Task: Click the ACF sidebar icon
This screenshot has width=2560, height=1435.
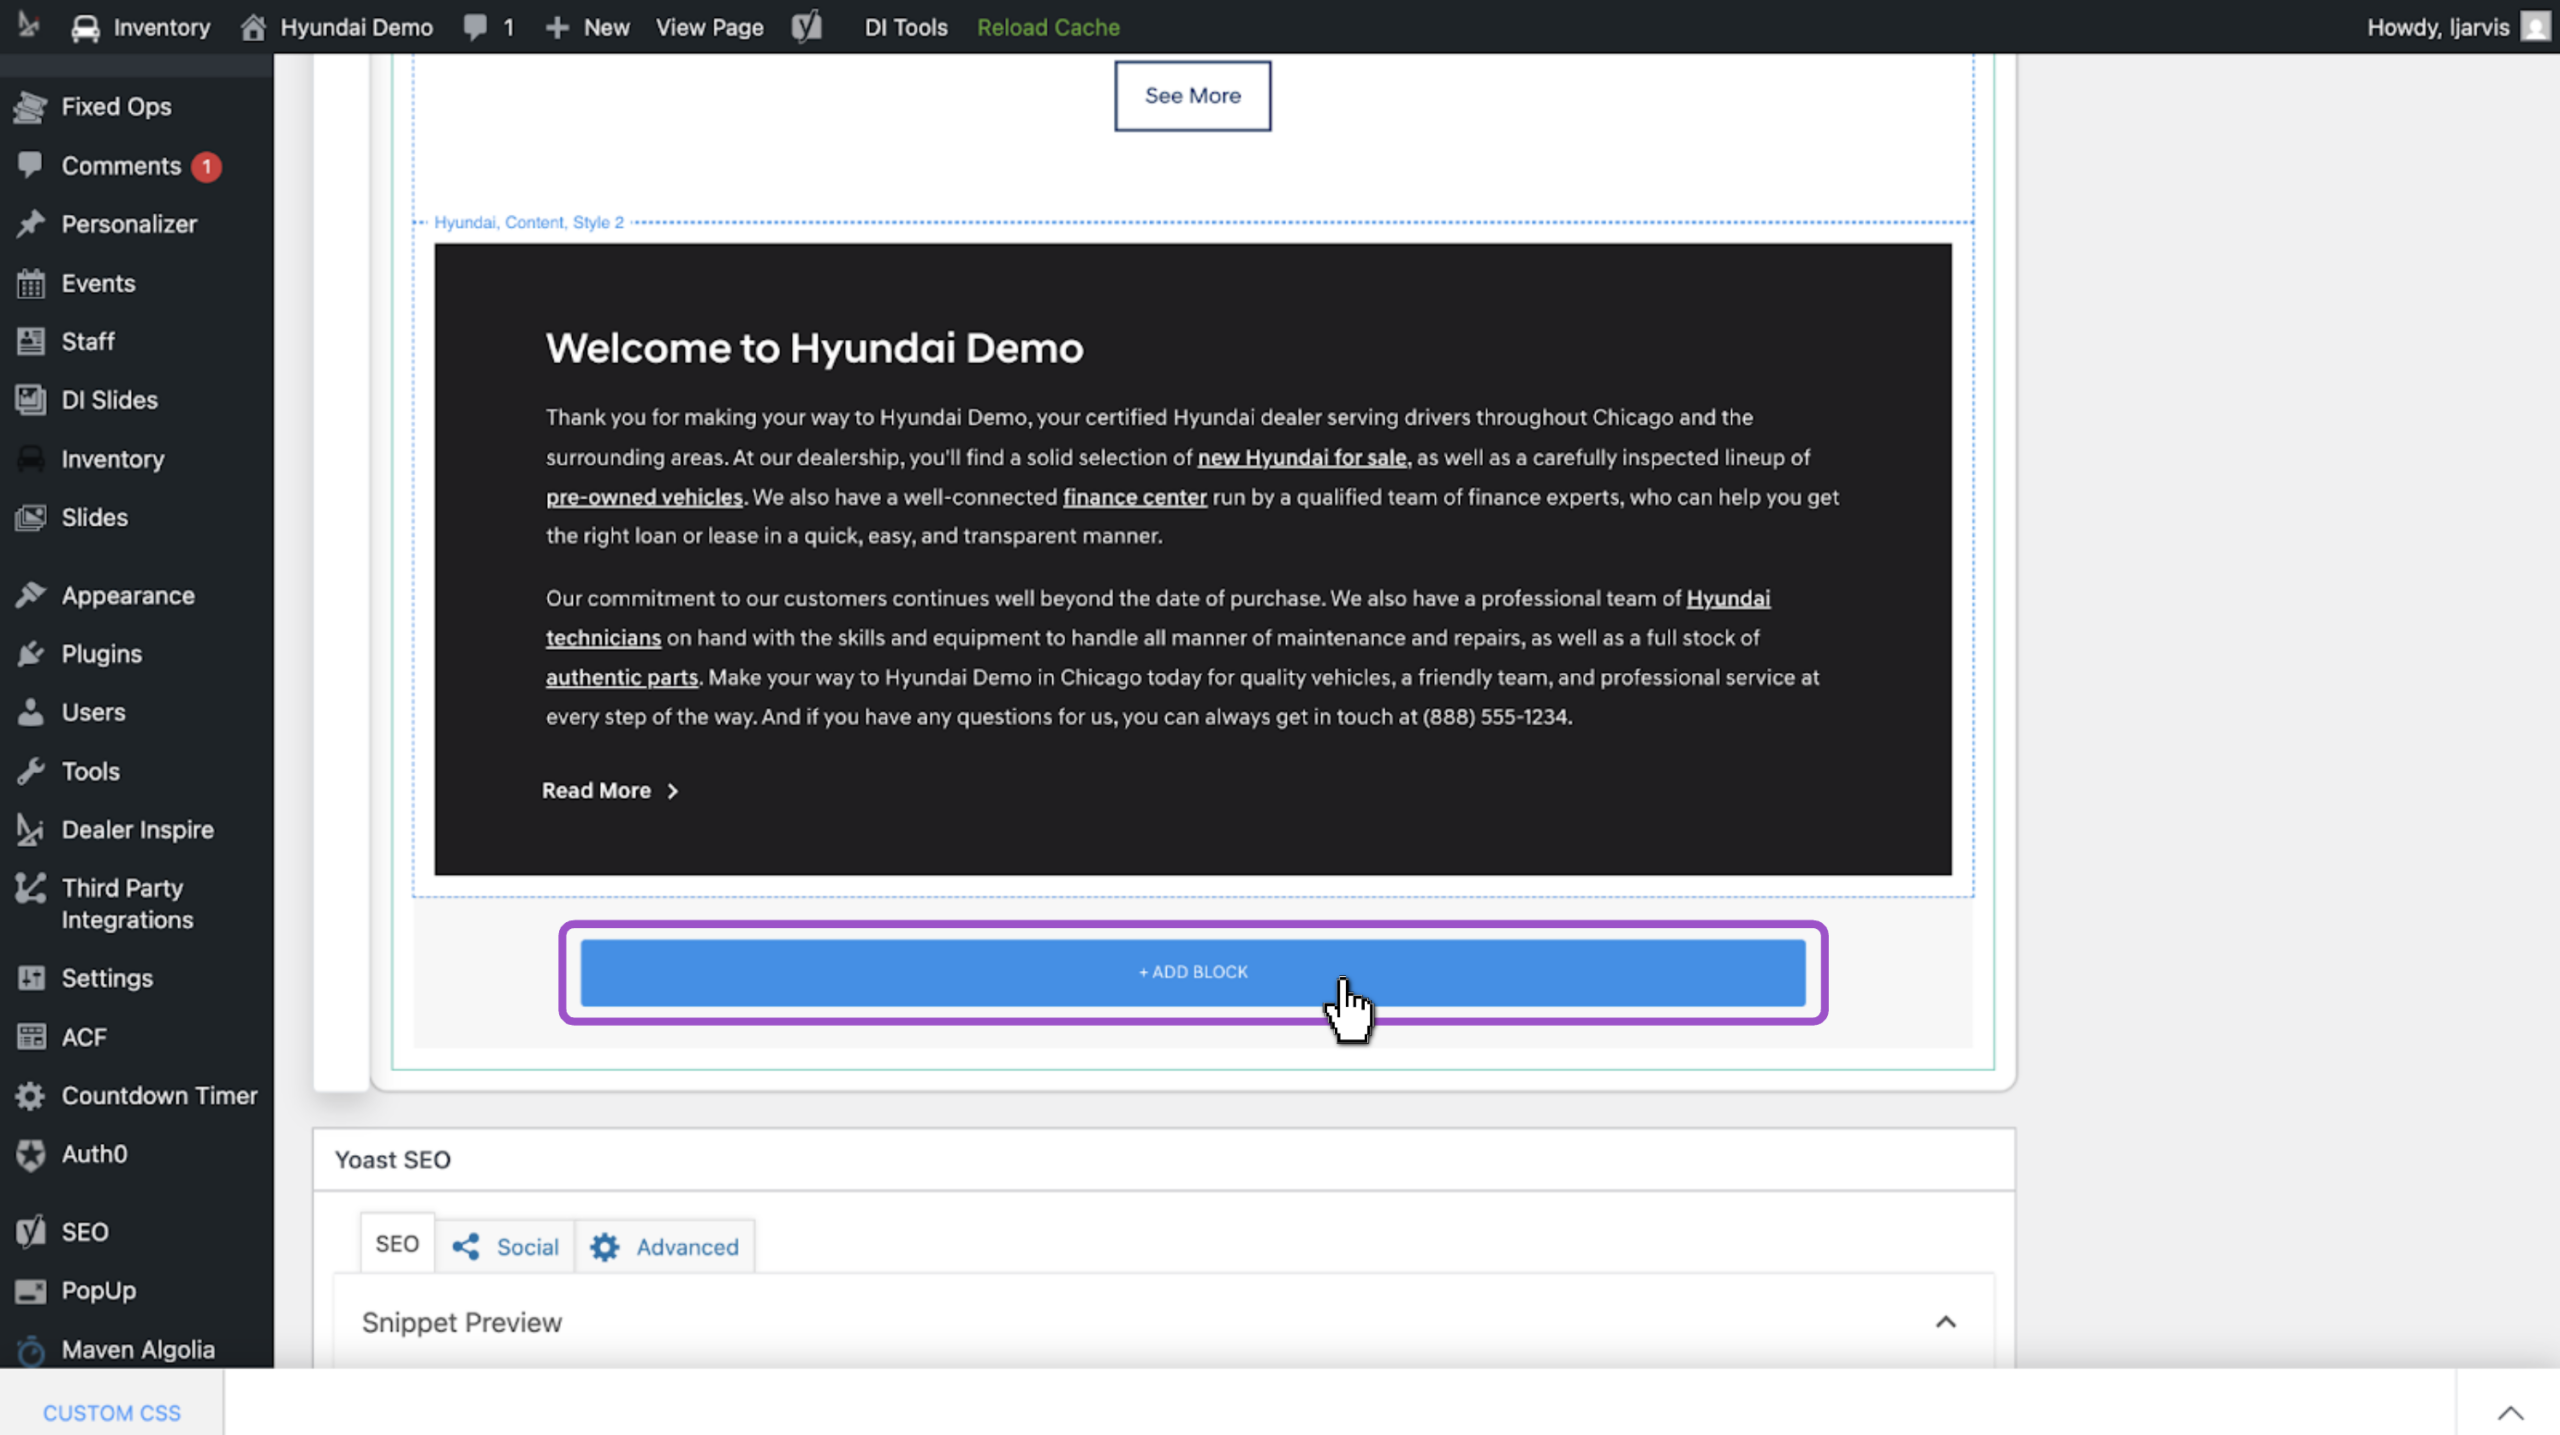Action: (30, 1037)
